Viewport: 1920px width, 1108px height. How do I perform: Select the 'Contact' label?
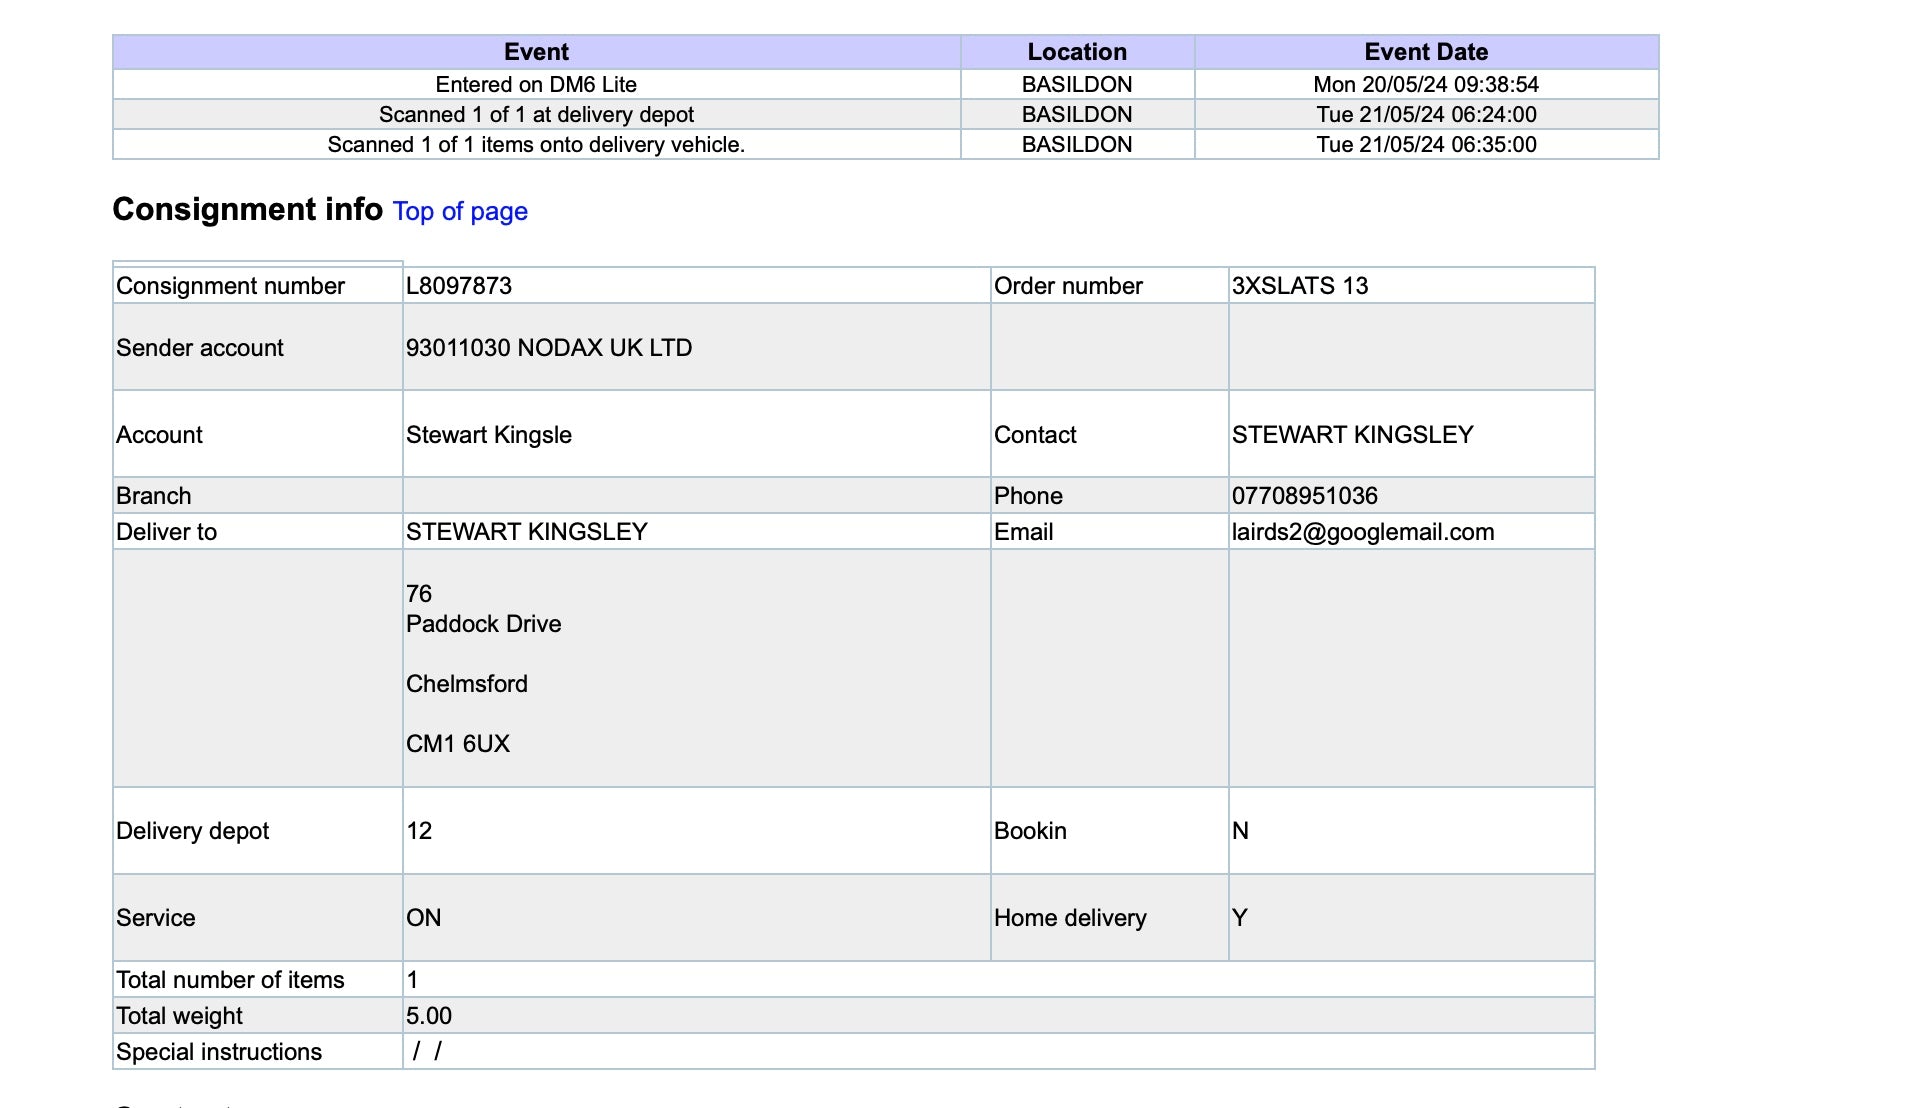tap(1035, 435)
